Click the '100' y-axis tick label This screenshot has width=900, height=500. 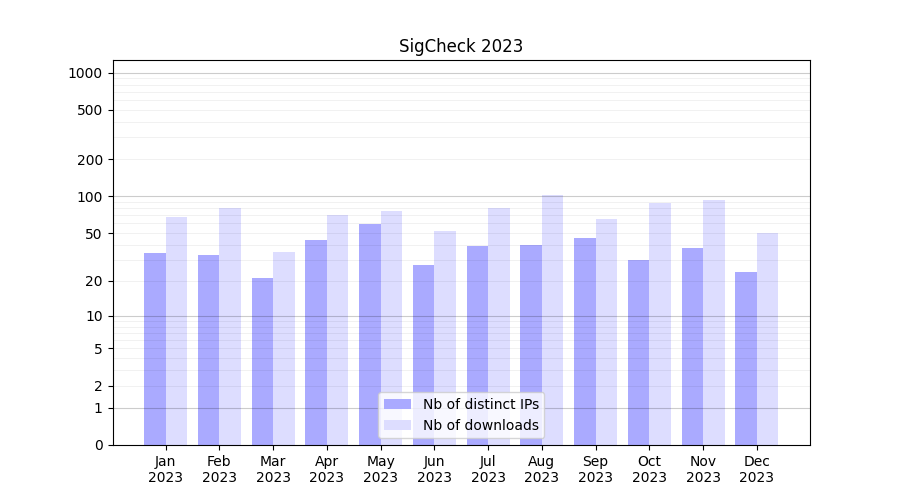tap(90, 197)
